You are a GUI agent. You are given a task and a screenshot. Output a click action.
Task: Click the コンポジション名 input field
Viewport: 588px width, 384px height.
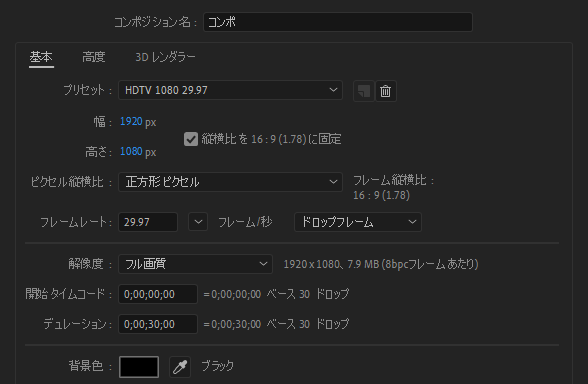pos(338,22)
